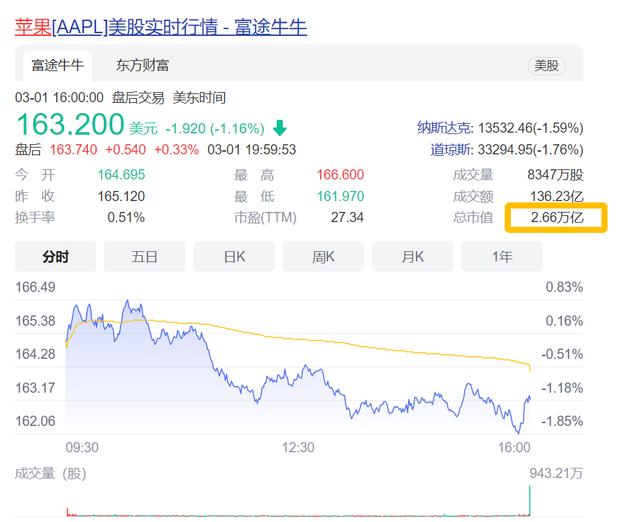Screen dimensions: 640x522
Task: Click the 纳斯达克 index label
Action: click(445, 128)
